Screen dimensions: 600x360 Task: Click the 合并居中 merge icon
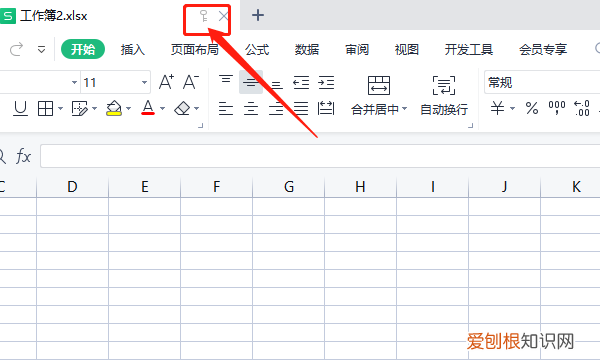coord(379,85)
